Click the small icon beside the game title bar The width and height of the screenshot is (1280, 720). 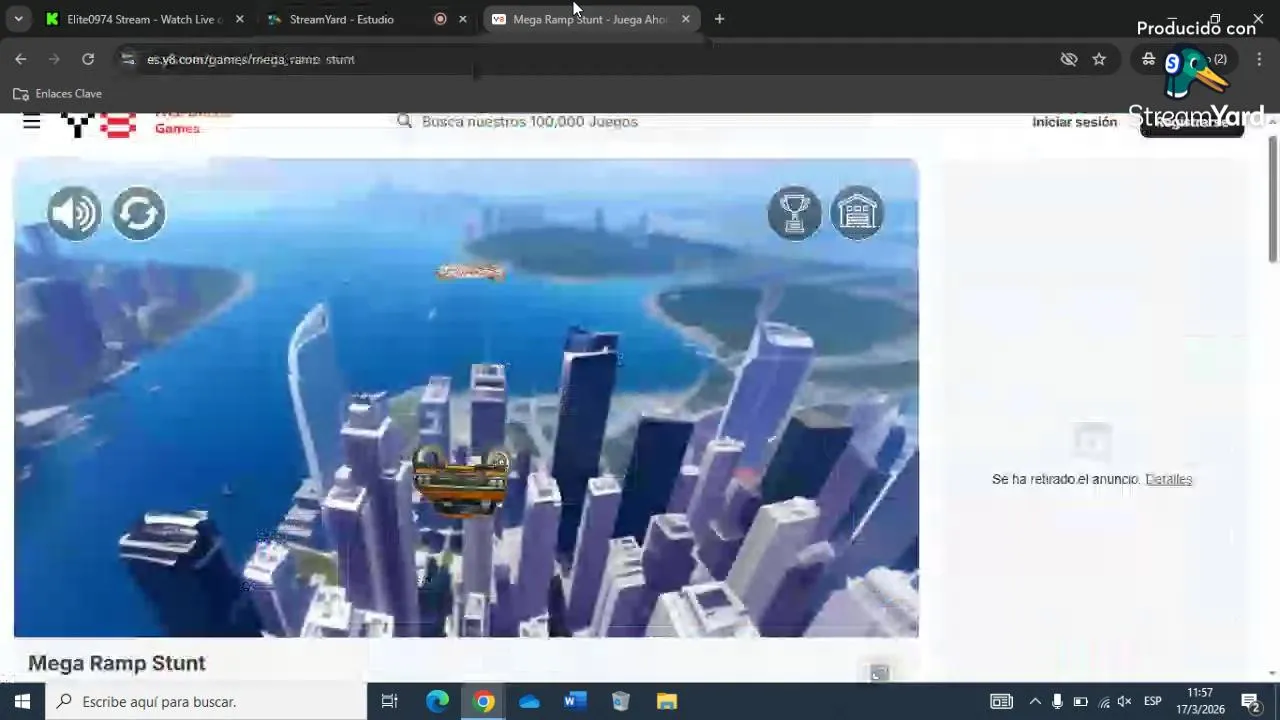pos(879,674)
